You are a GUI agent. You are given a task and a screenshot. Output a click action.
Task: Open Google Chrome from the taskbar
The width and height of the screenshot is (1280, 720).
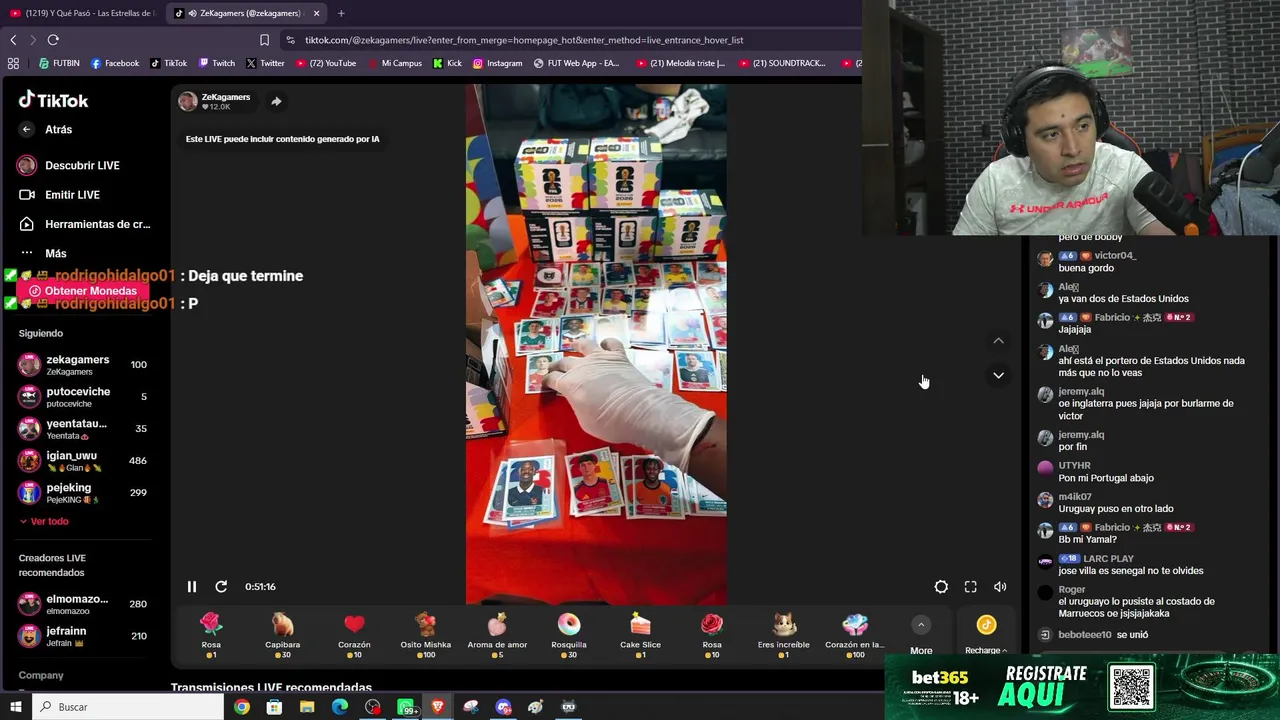242,707
